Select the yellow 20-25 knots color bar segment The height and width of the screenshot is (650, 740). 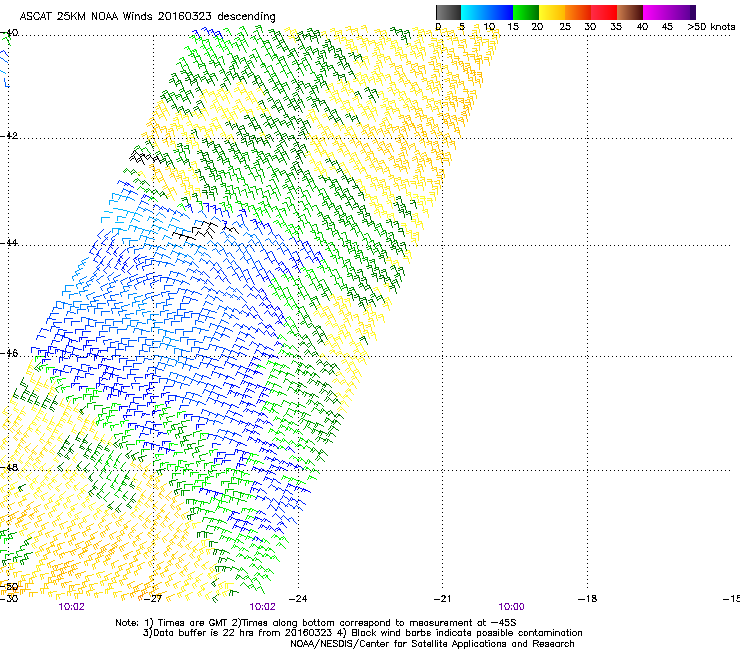(x=552, y=12)
